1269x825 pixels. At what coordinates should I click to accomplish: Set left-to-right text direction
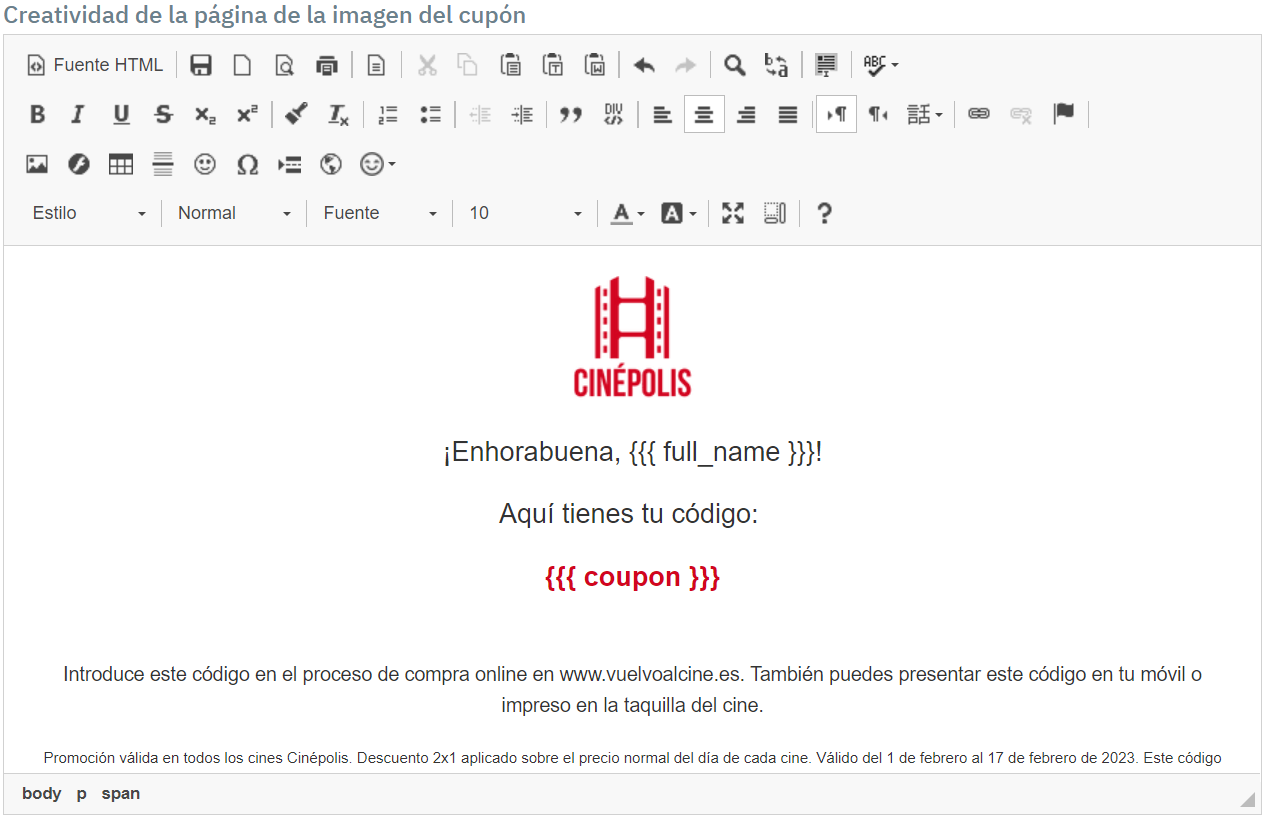(837, 114)
